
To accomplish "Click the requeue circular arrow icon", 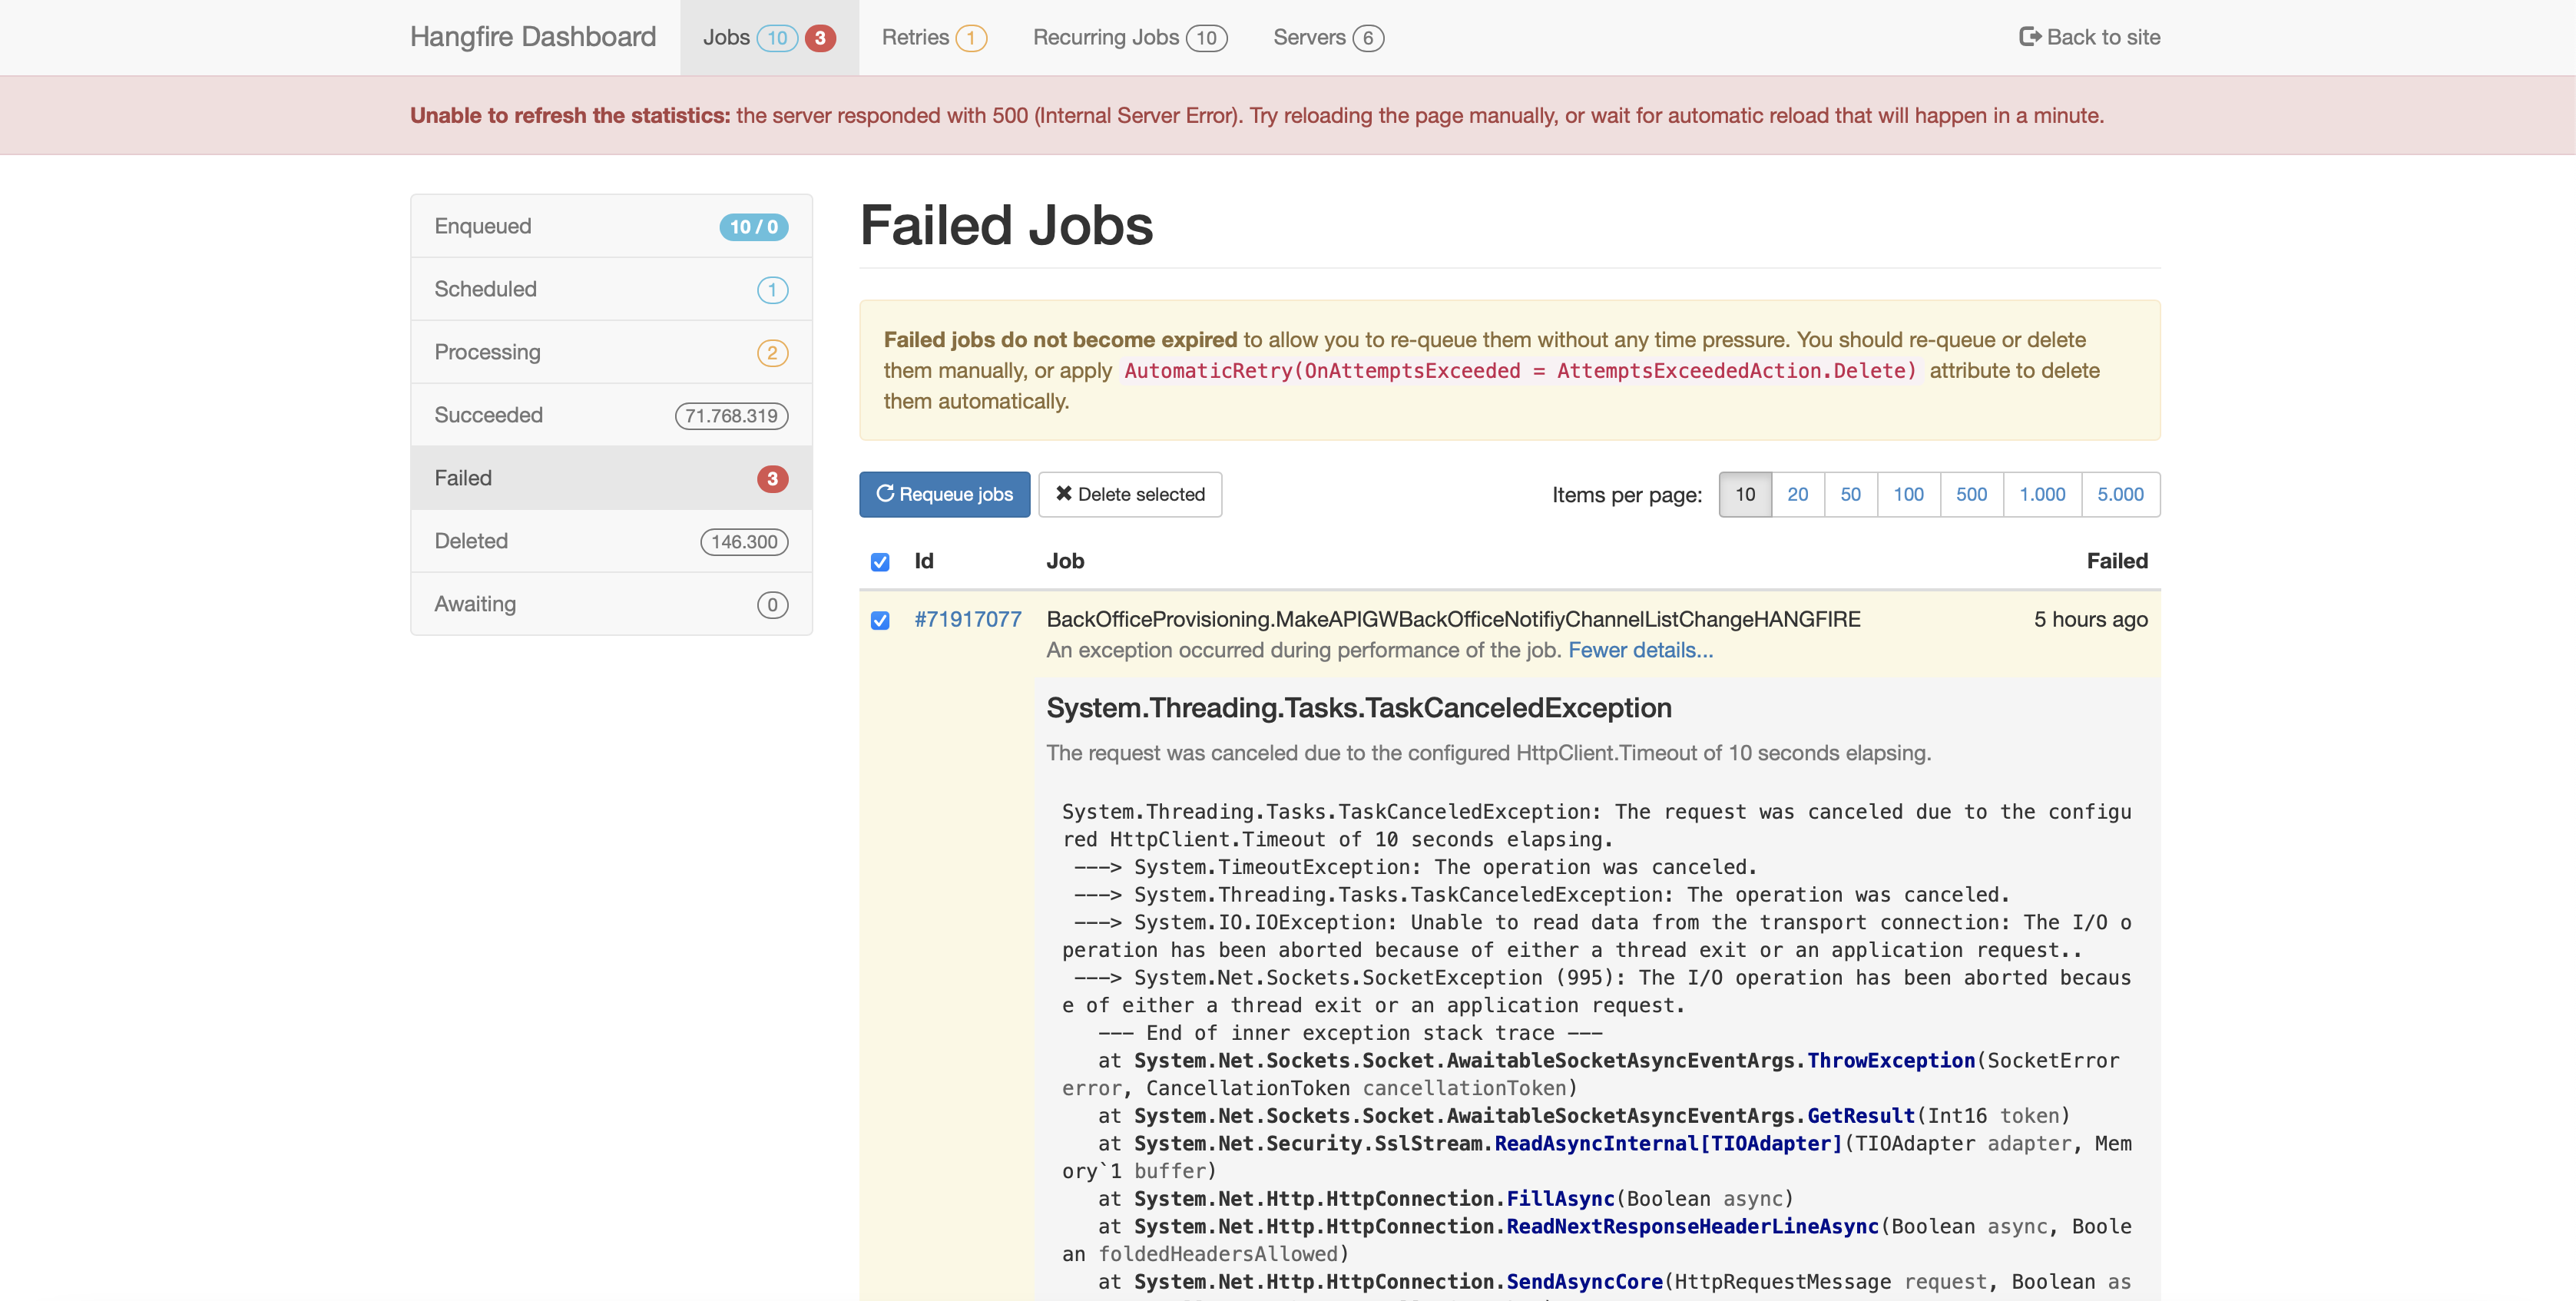I will 886,494.
